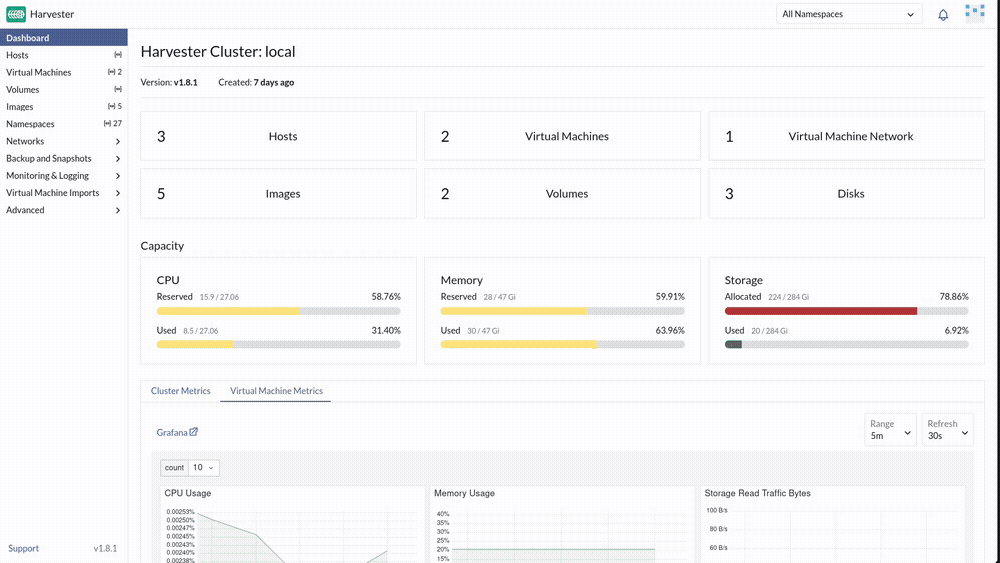Open the Range 5m dropdown

890,430
